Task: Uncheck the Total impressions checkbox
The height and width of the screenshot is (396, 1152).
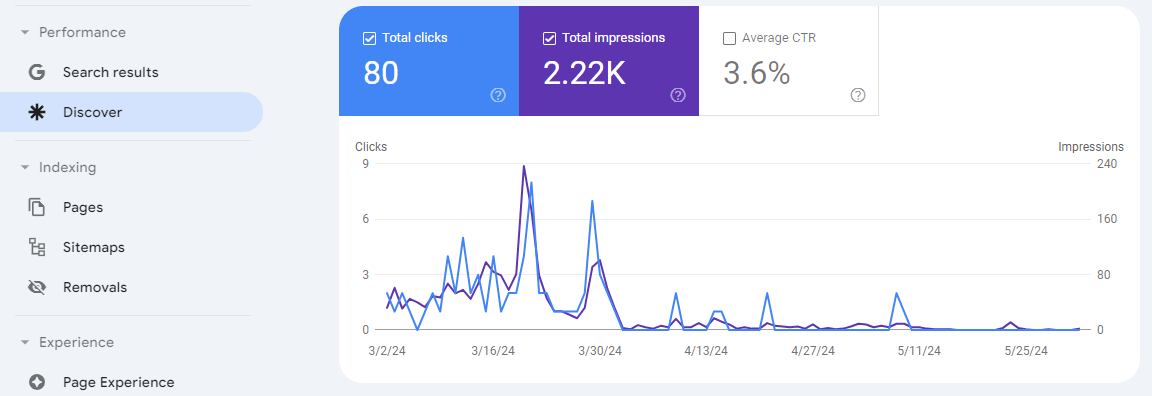Action: click(550, 38)
